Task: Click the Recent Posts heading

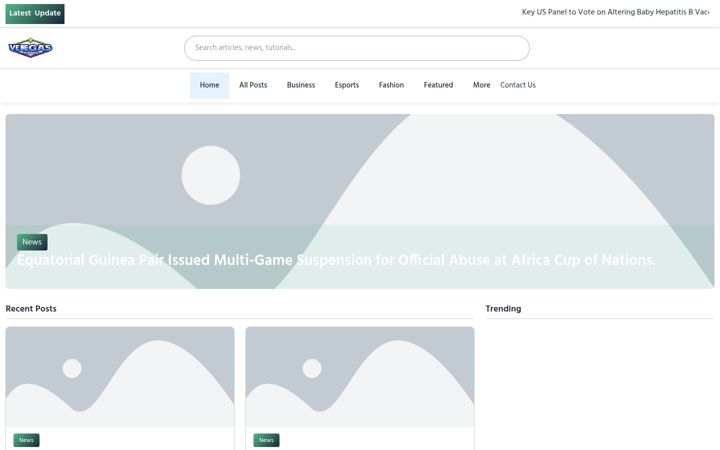Action: point(31,309)
